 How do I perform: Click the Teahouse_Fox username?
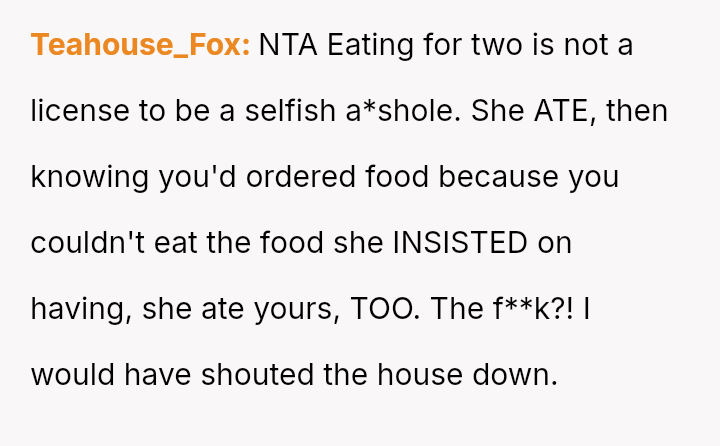(140, 45)
